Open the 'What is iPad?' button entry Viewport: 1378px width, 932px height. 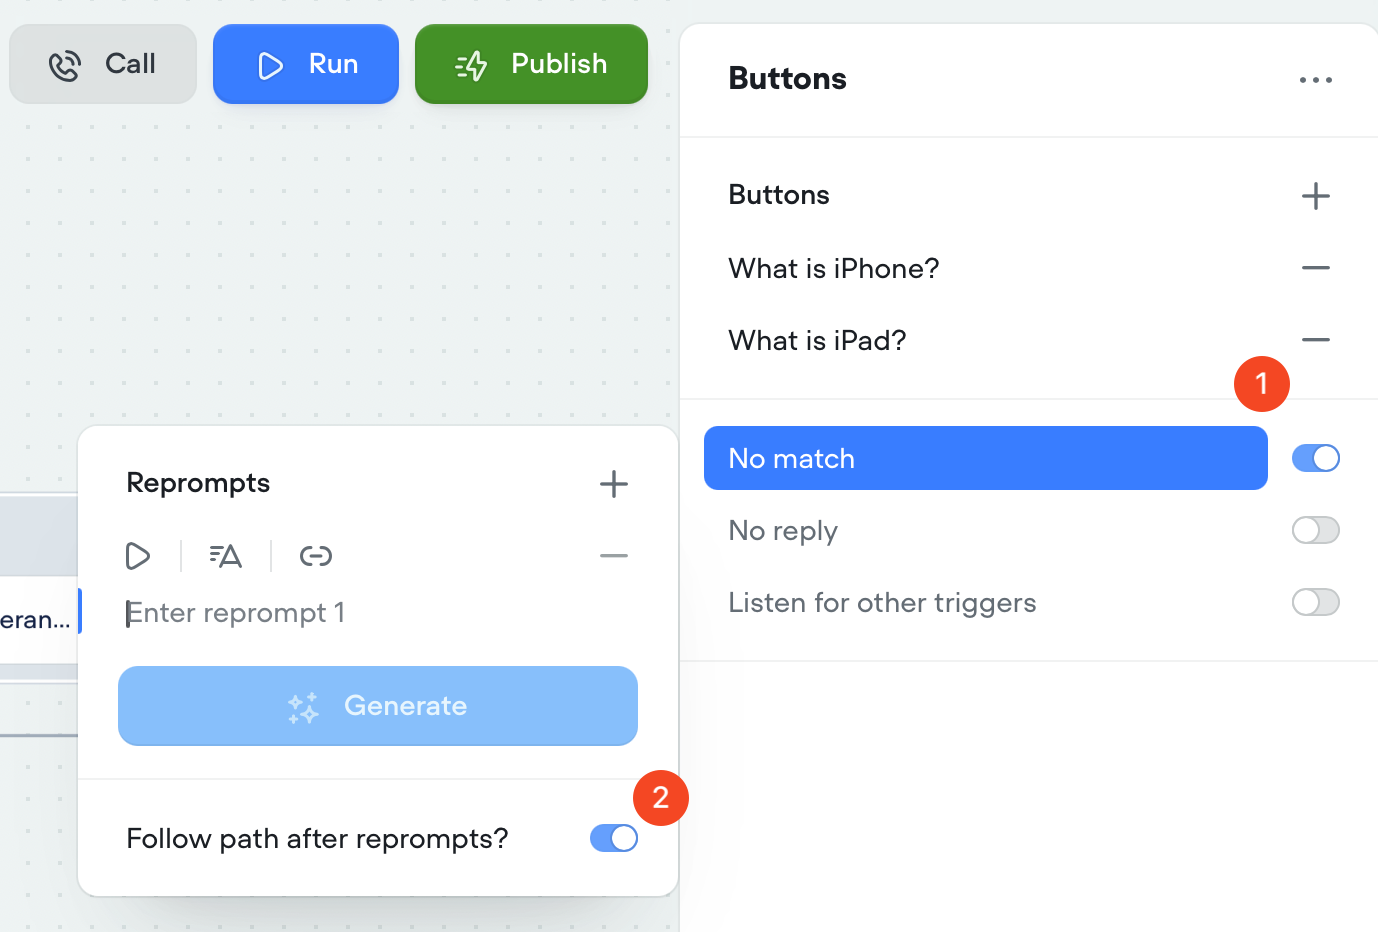817,340
